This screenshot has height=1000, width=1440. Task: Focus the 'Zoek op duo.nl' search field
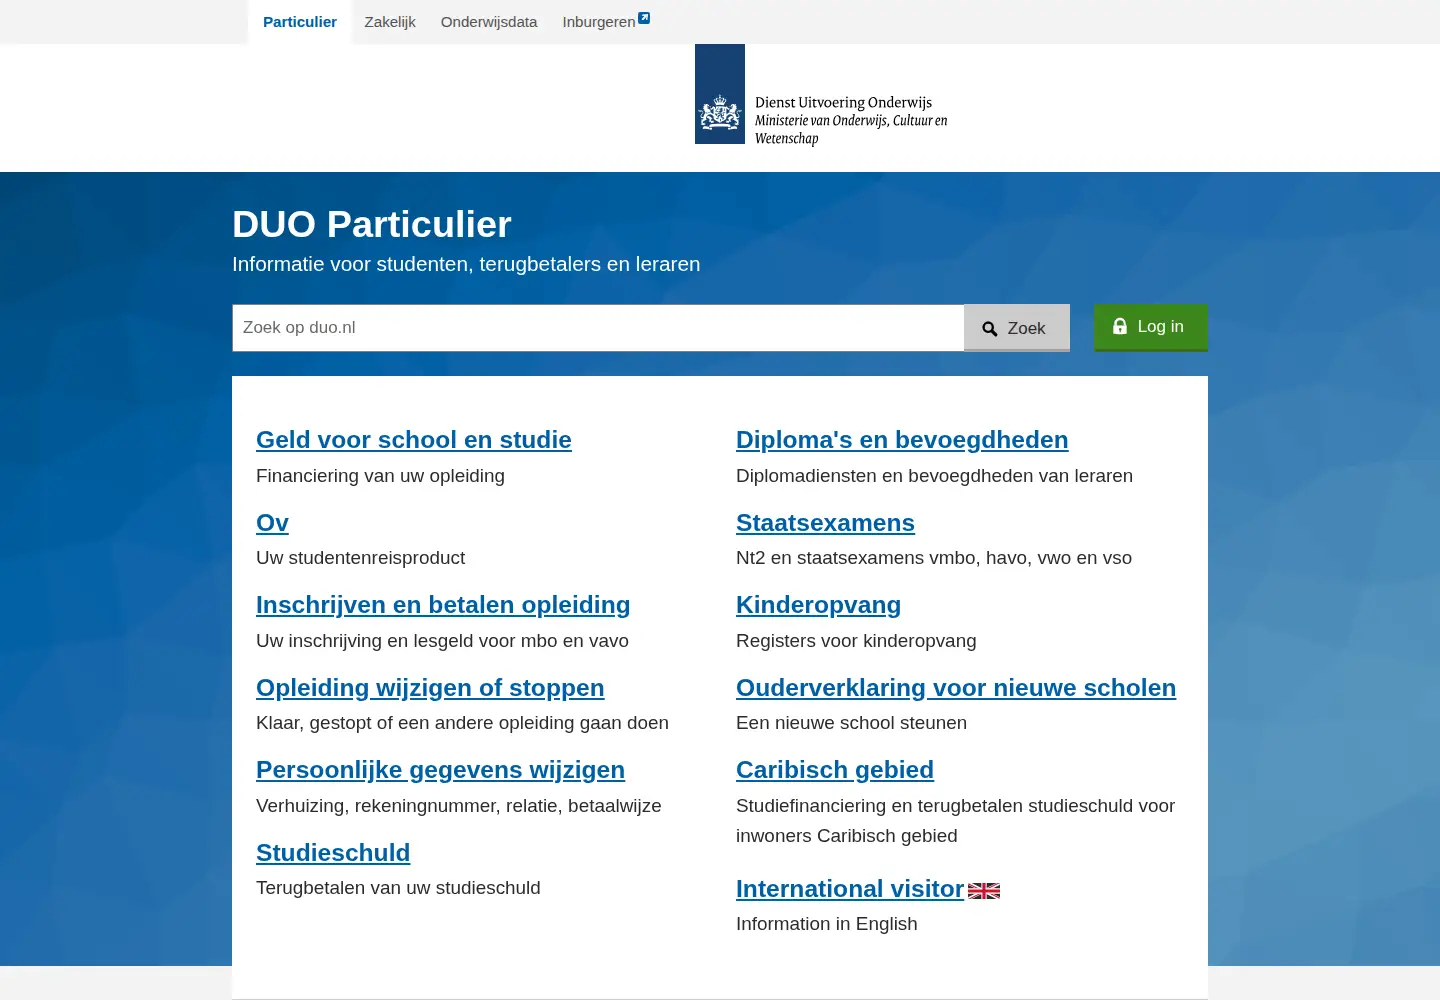(x=598, y=328)
